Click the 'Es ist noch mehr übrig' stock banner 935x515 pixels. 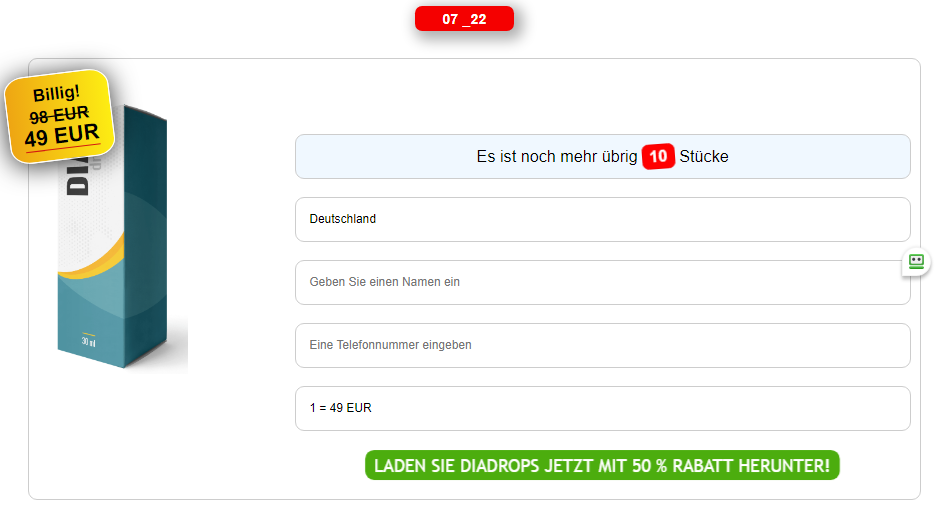click(x=602, y=156)
